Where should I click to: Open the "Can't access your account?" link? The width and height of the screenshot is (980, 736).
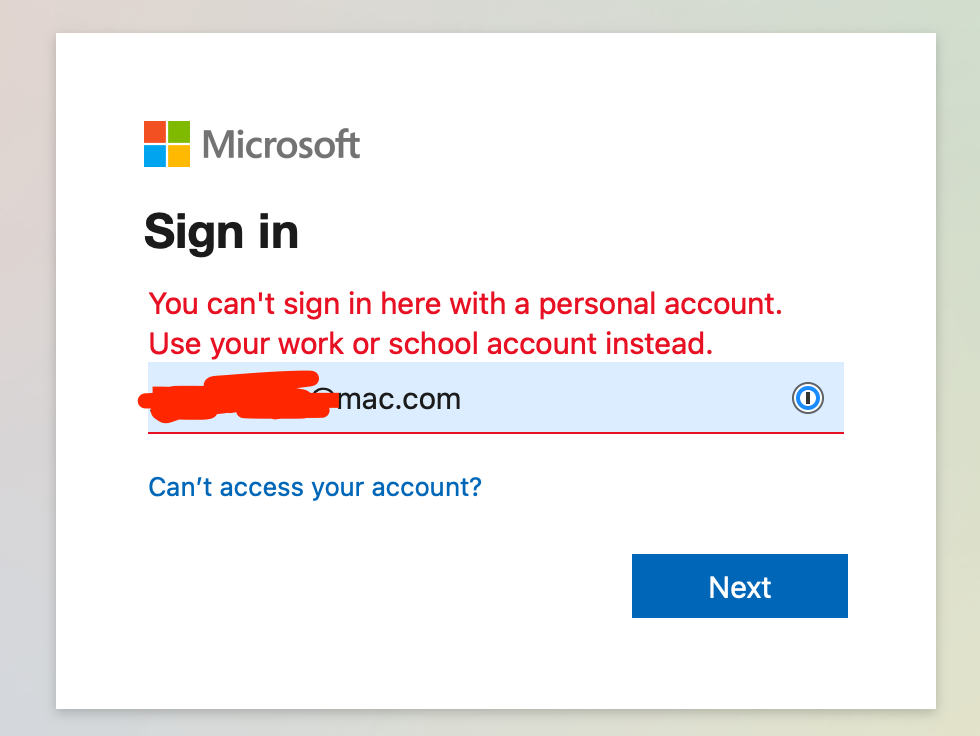click(315, 487)
